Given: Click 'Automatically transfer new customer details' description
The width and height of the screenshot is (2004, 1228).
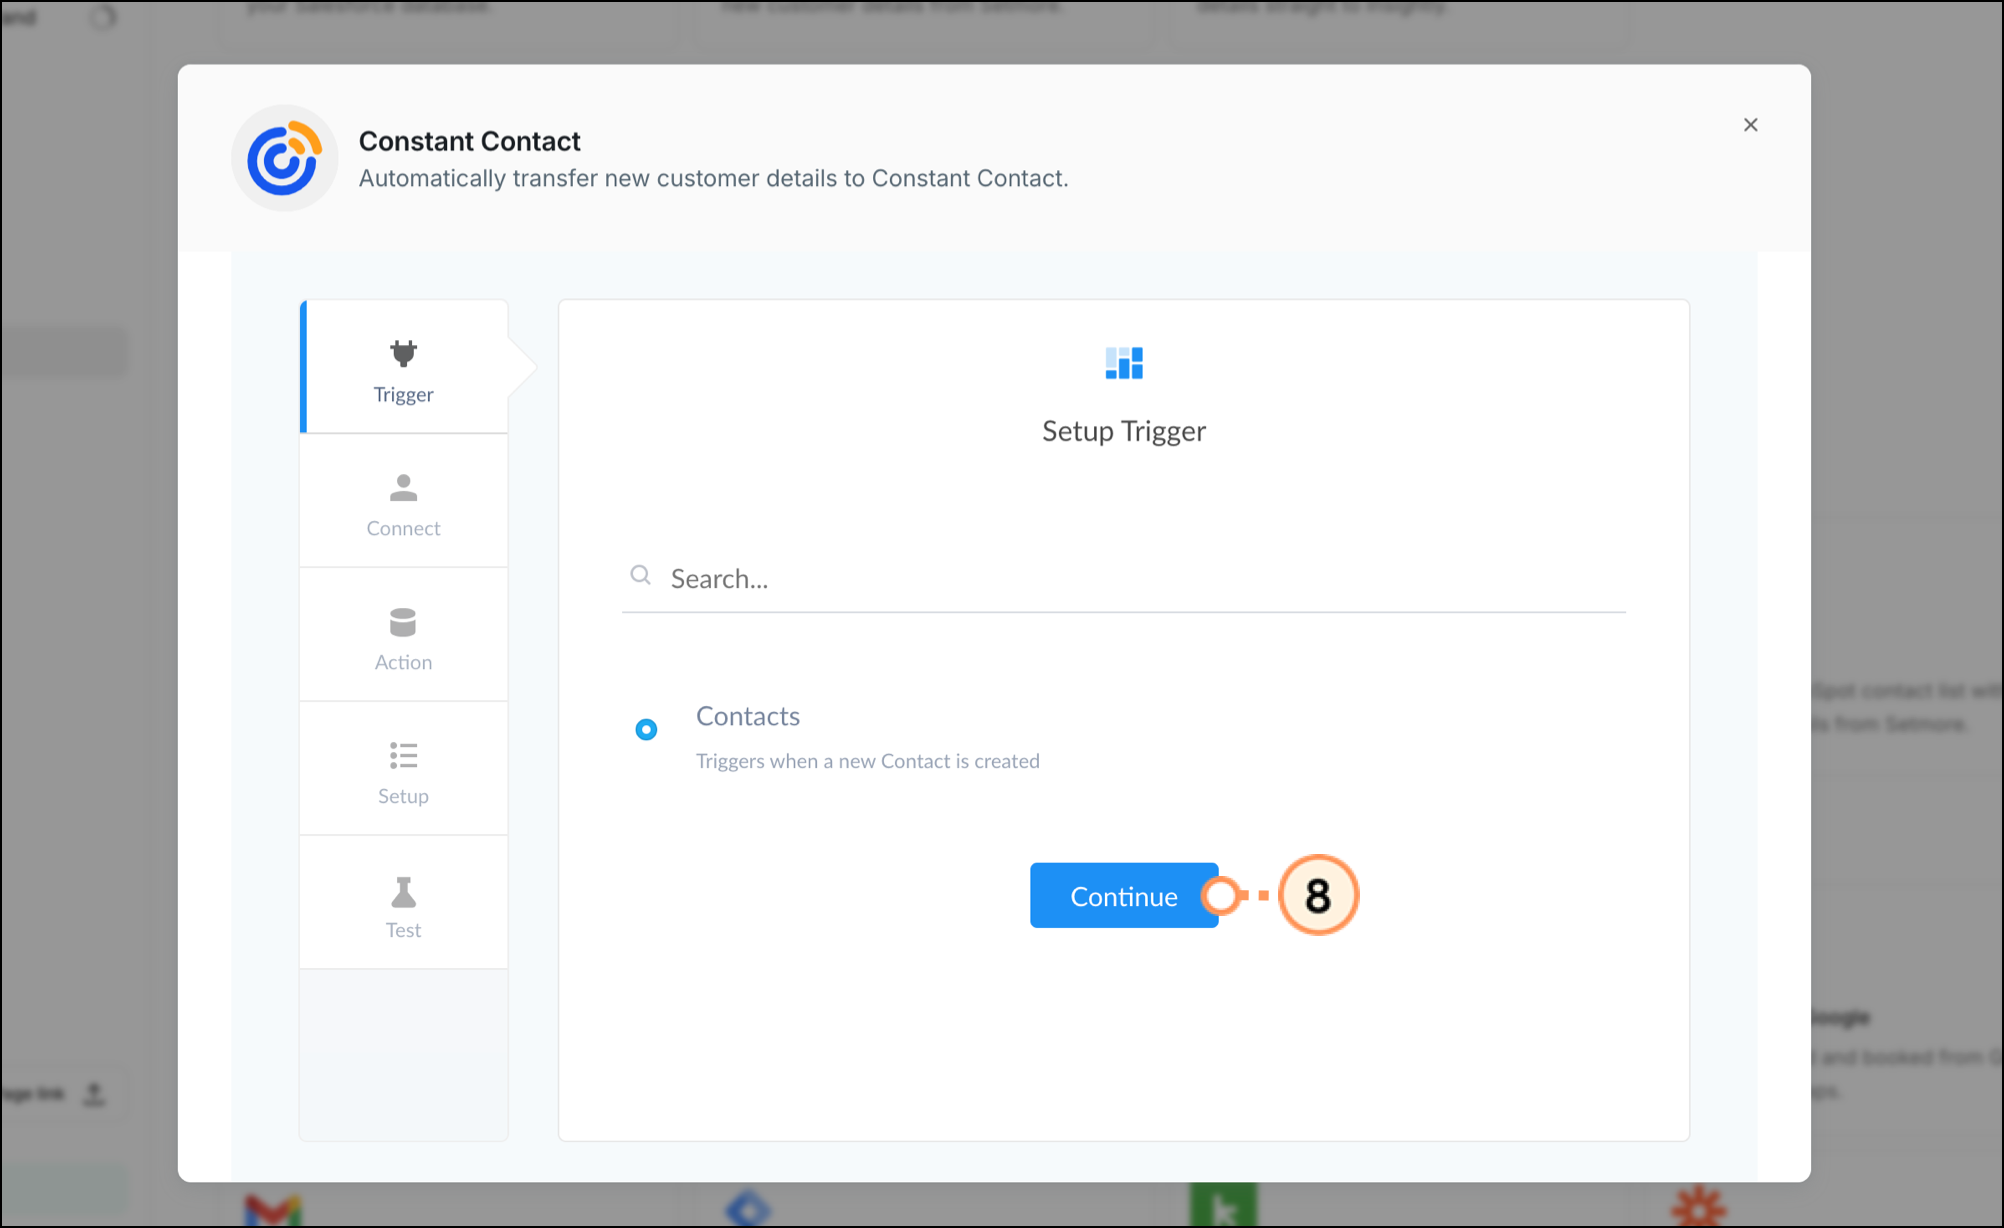Looking at the screenshot, I should [714, 178].
